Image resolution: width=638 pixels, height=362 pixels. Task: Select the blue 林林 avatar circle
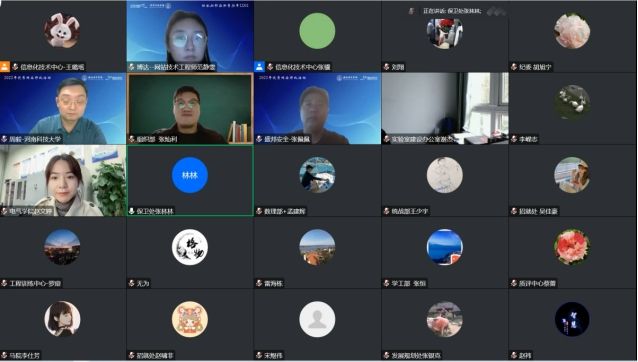190,175
